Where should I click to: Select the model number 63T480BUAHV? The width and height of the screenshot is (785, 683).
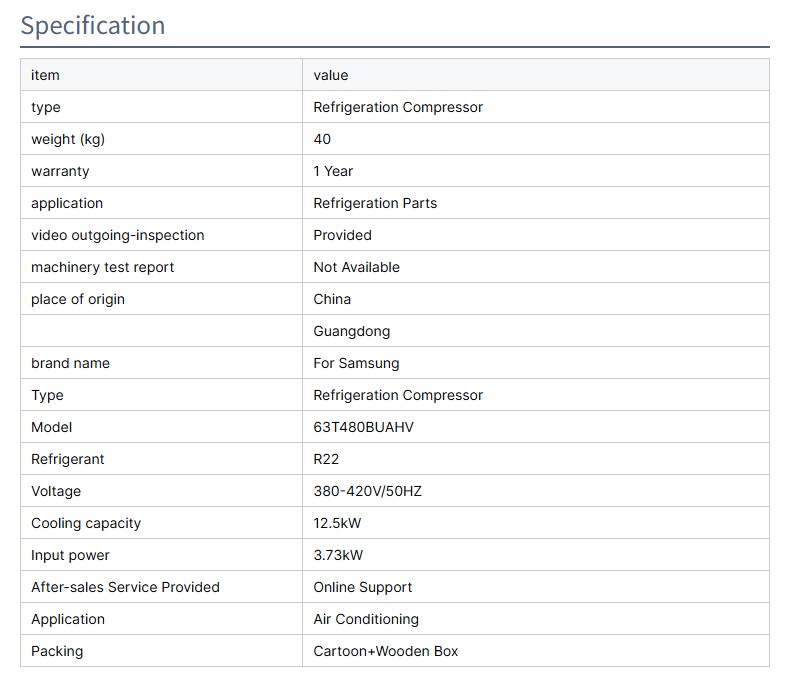point(363,427)
